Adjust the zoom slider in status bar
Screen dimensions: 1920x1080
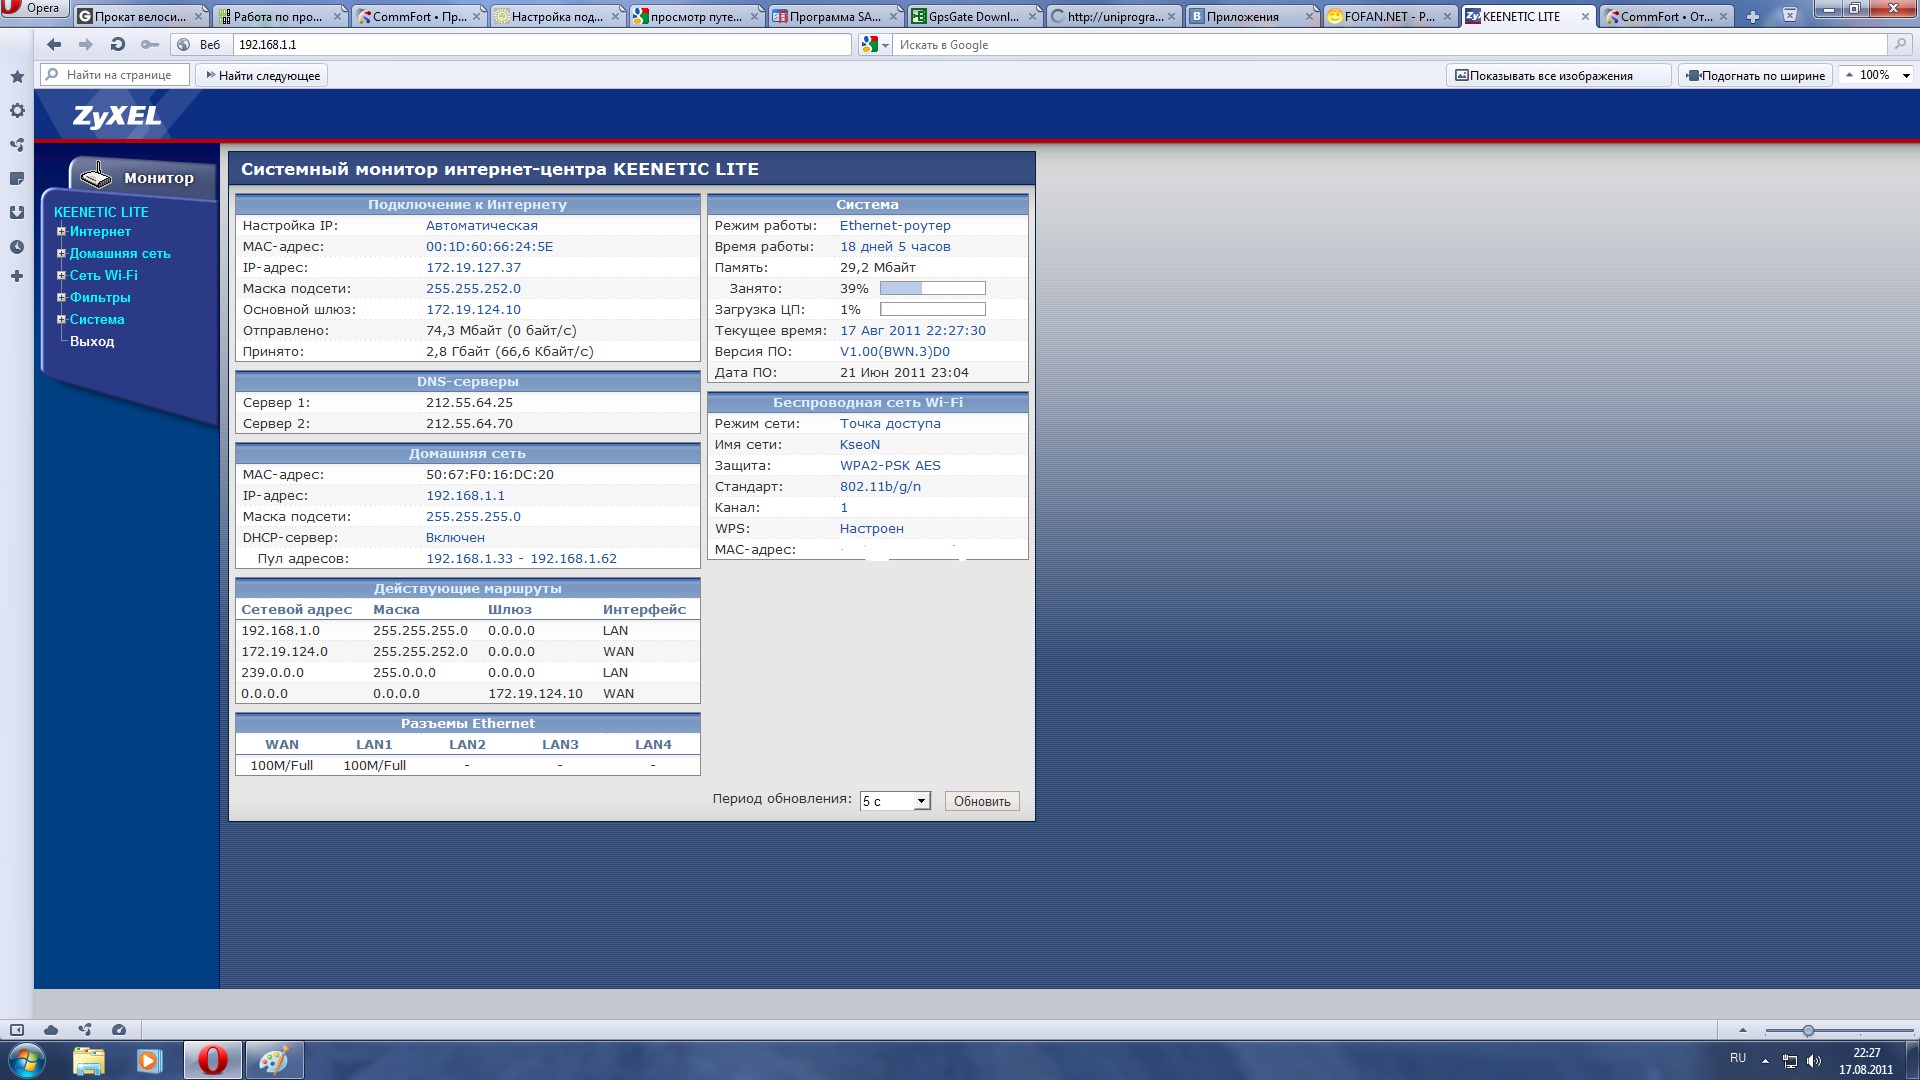[x=1808, y=1031]
